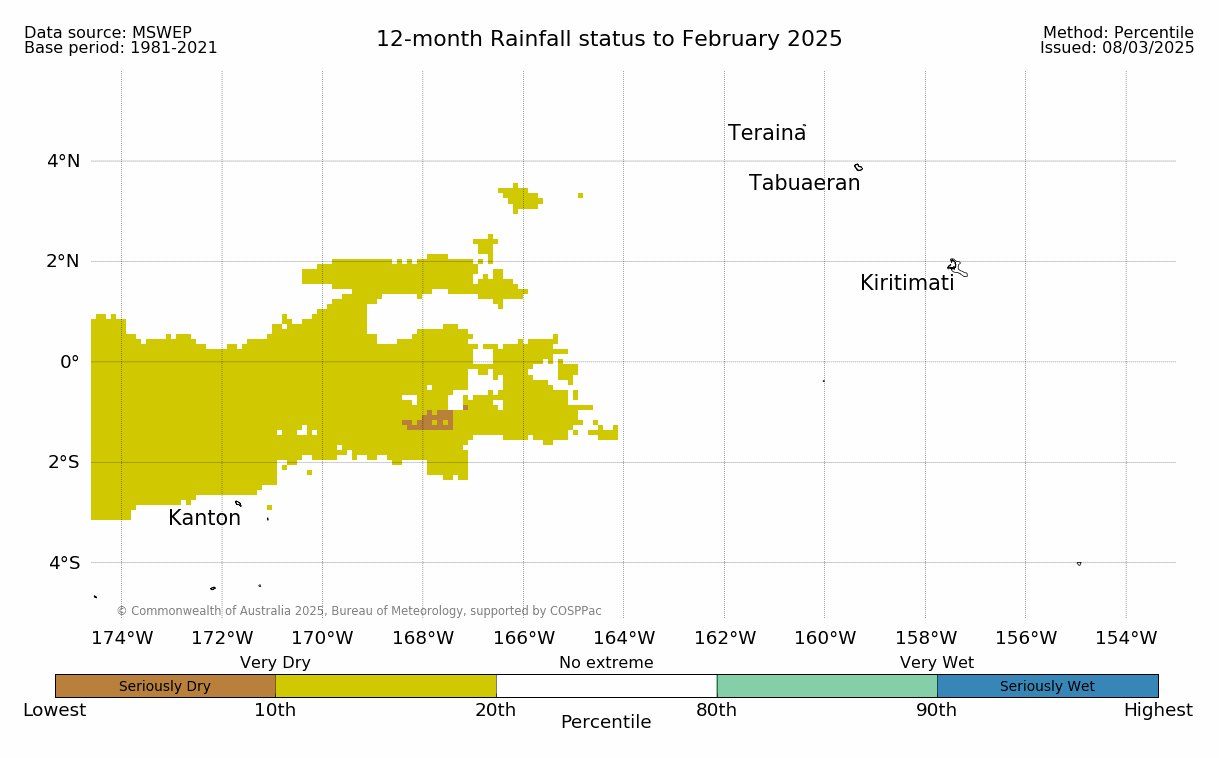Click the 0° equator latitude label

(70, 362)
